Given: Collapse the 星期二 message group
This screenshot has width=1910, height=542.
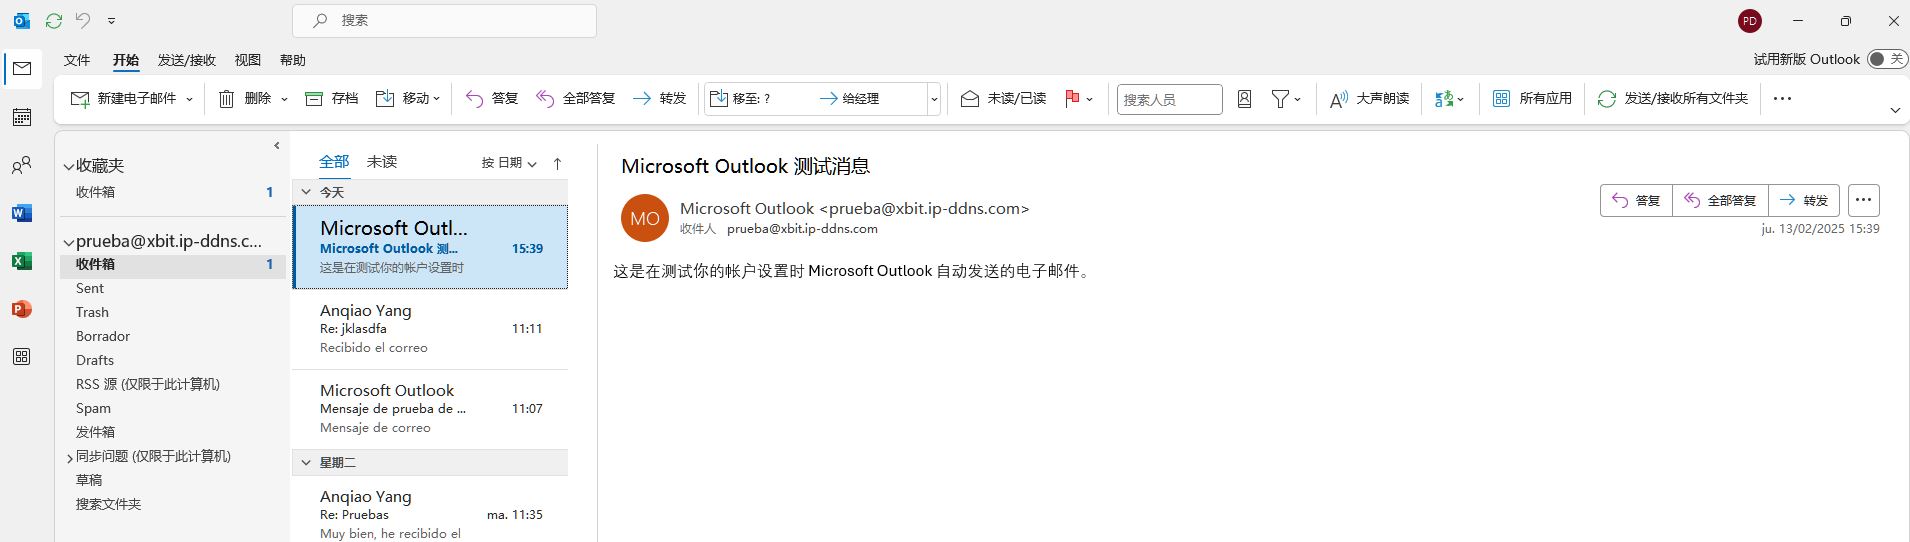Looking at the screenshot, I should [306, 462].
